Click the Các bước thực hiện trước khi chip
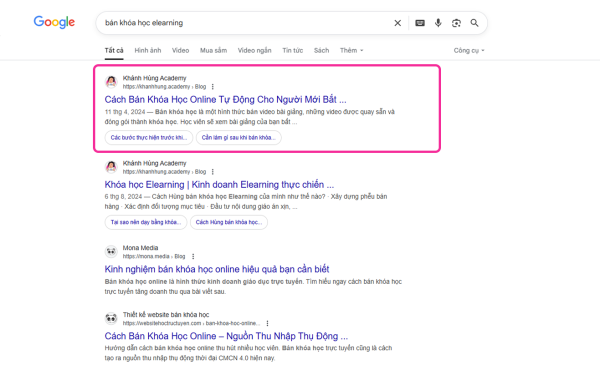Viewport: 600px width, 365px height. tap(149, 138)
